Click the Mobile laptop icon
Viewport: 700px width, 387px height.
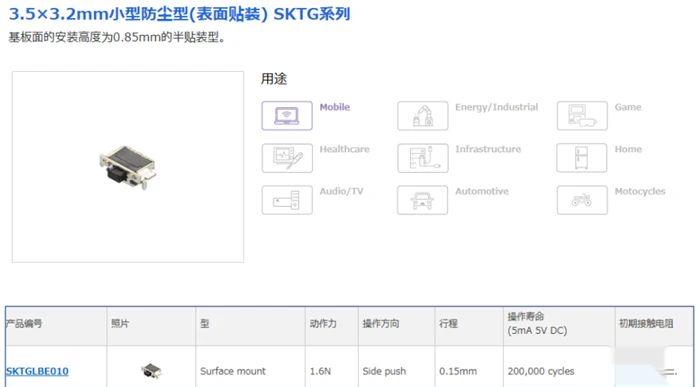click(287, 116)
